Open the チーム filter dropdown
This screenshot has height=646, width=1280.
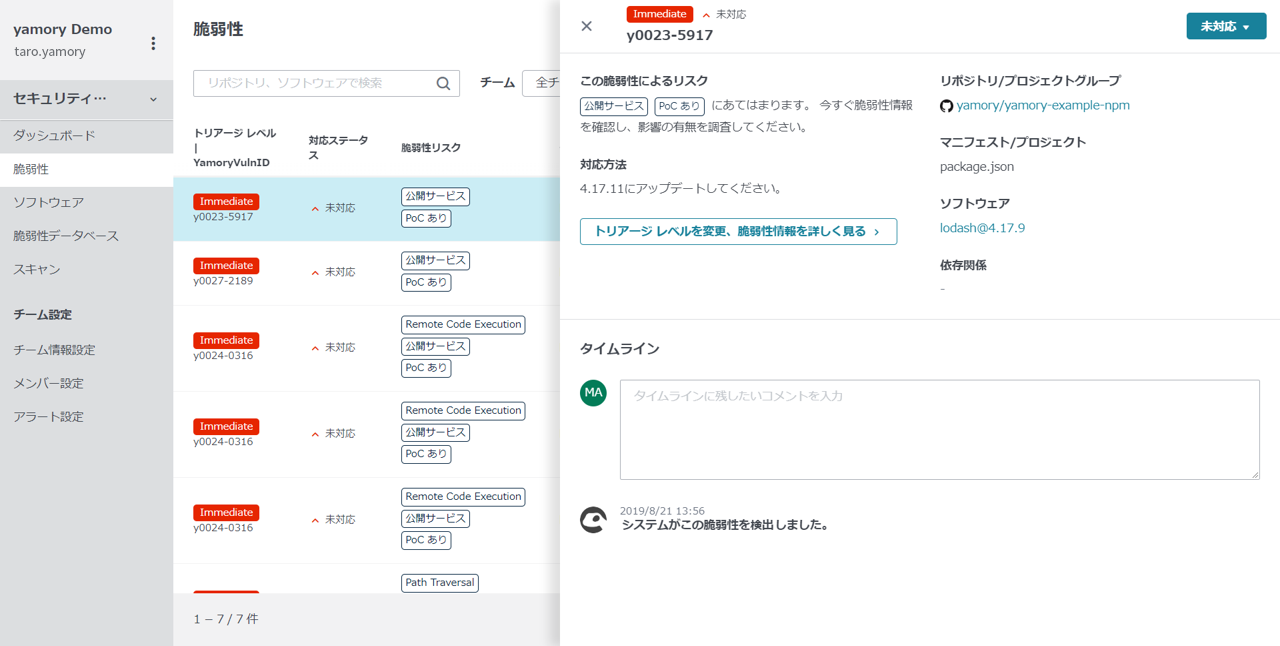[541, 83]
